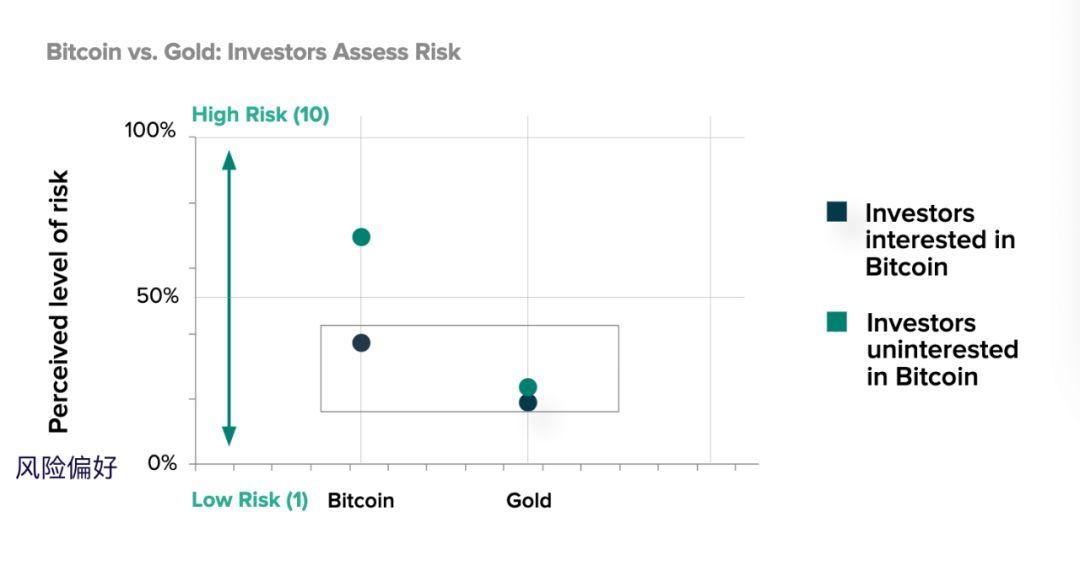Image resolution: width=1080 pixels, height=561 pixels.
Task: Click the High Risk (10) label
Action: (260, 114)
